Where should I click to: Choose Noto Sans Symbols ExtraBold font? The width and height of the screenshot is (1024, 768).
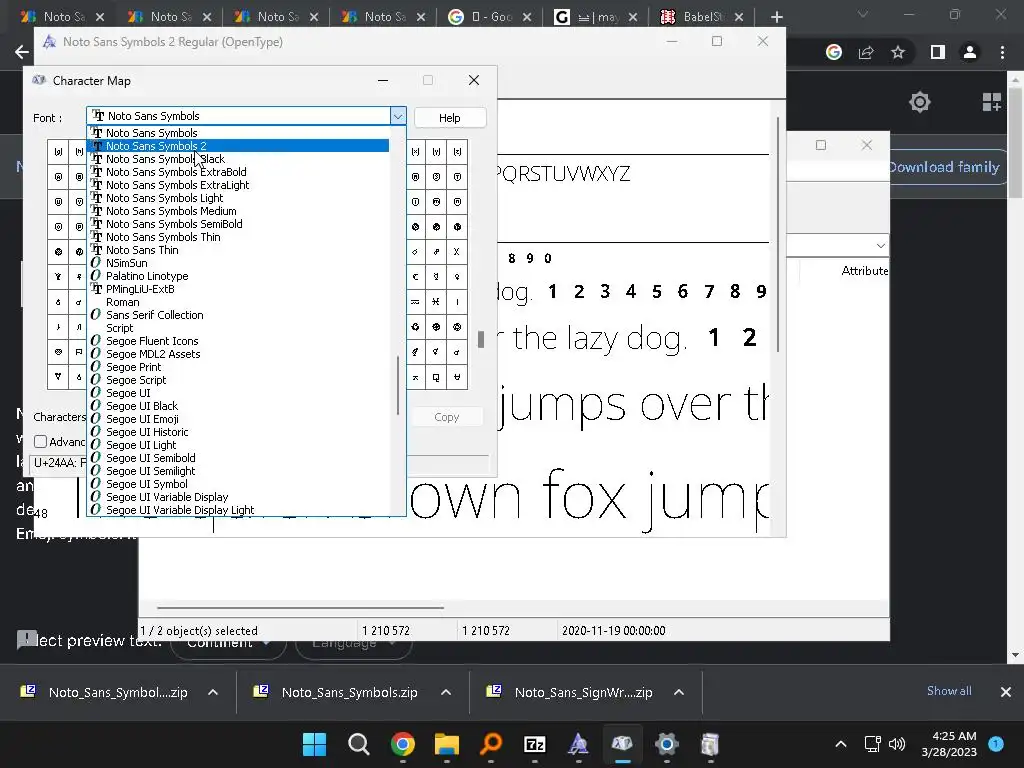(238, 172)
